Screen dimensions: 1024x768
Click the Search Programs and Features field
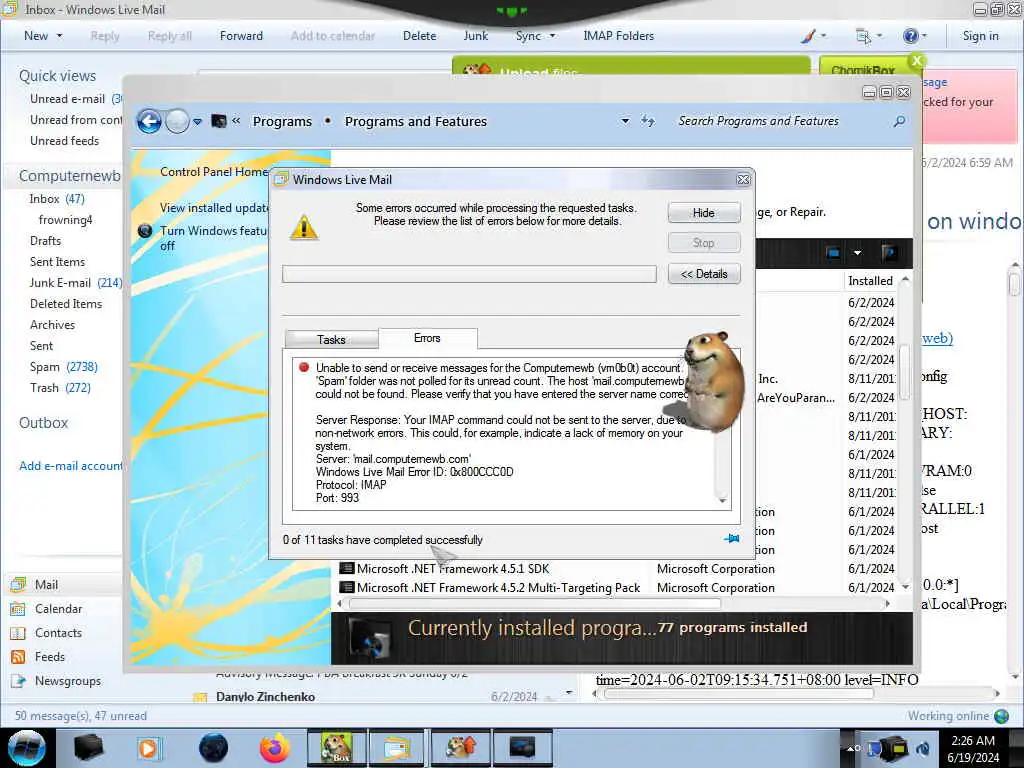click(782, 121)
